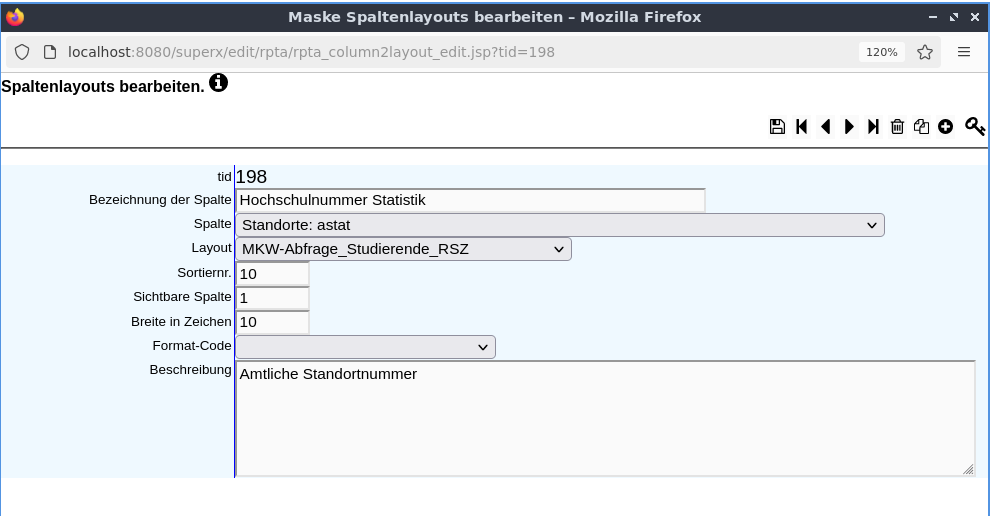Select the Sichtbare Spalte input
990x516 pixels.
tap(273, 297)
